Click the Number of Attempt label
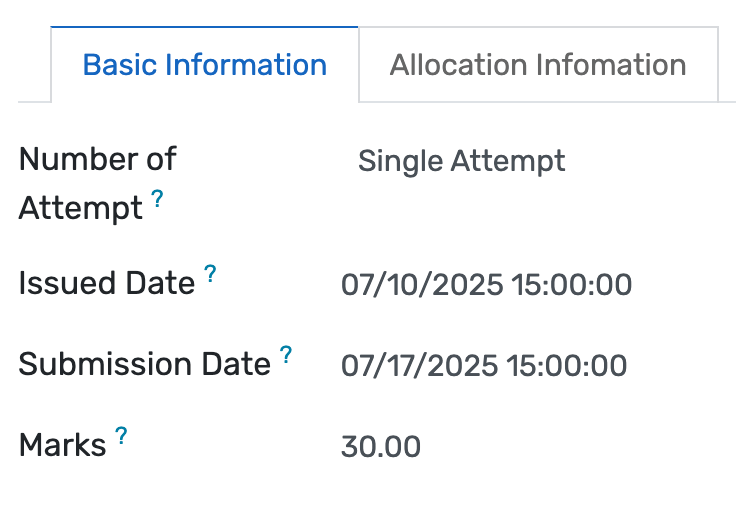736x508 pixels. tap(97, 159)
